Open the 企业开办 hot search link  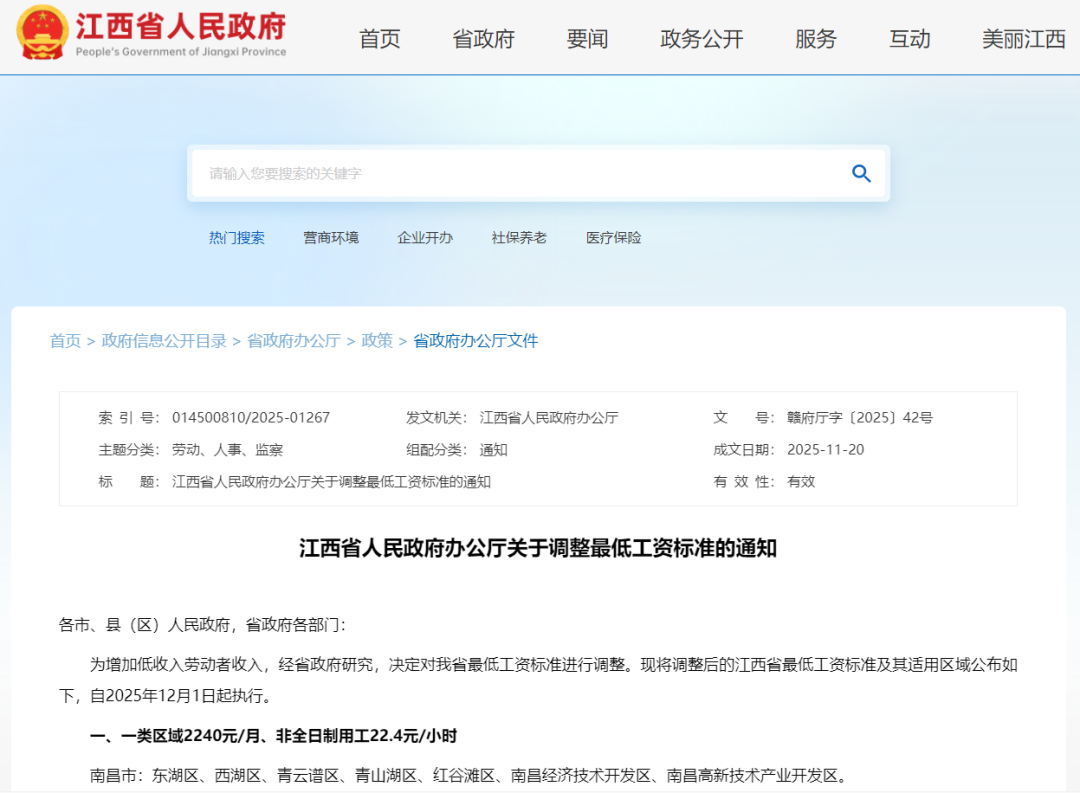coord(425,237)
